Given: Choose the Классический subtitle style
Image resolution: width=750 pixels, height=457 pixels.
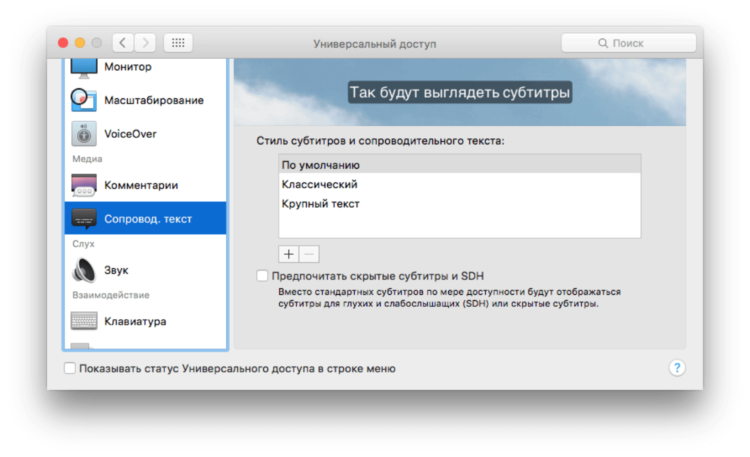Looking at the screenshot, I should (460, 184).
